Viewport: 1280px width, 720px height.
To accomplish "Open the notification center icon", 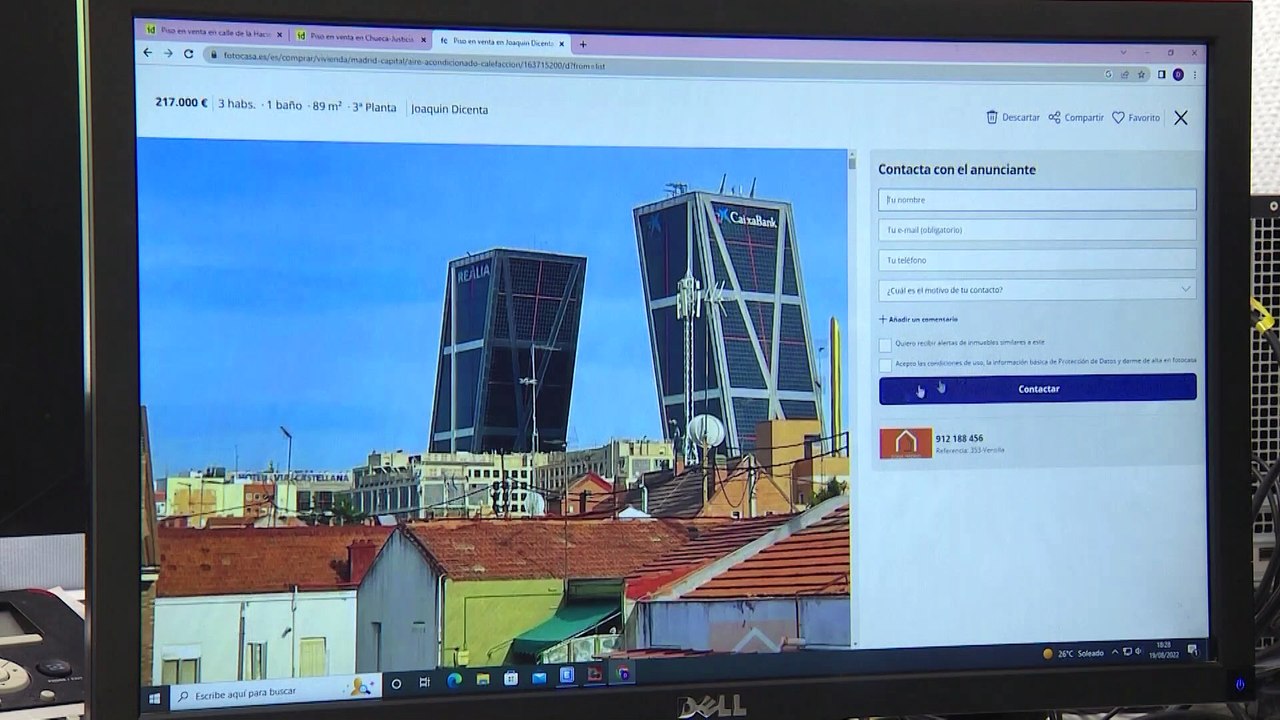I will pyautogui.click(x=1192, y=650).
